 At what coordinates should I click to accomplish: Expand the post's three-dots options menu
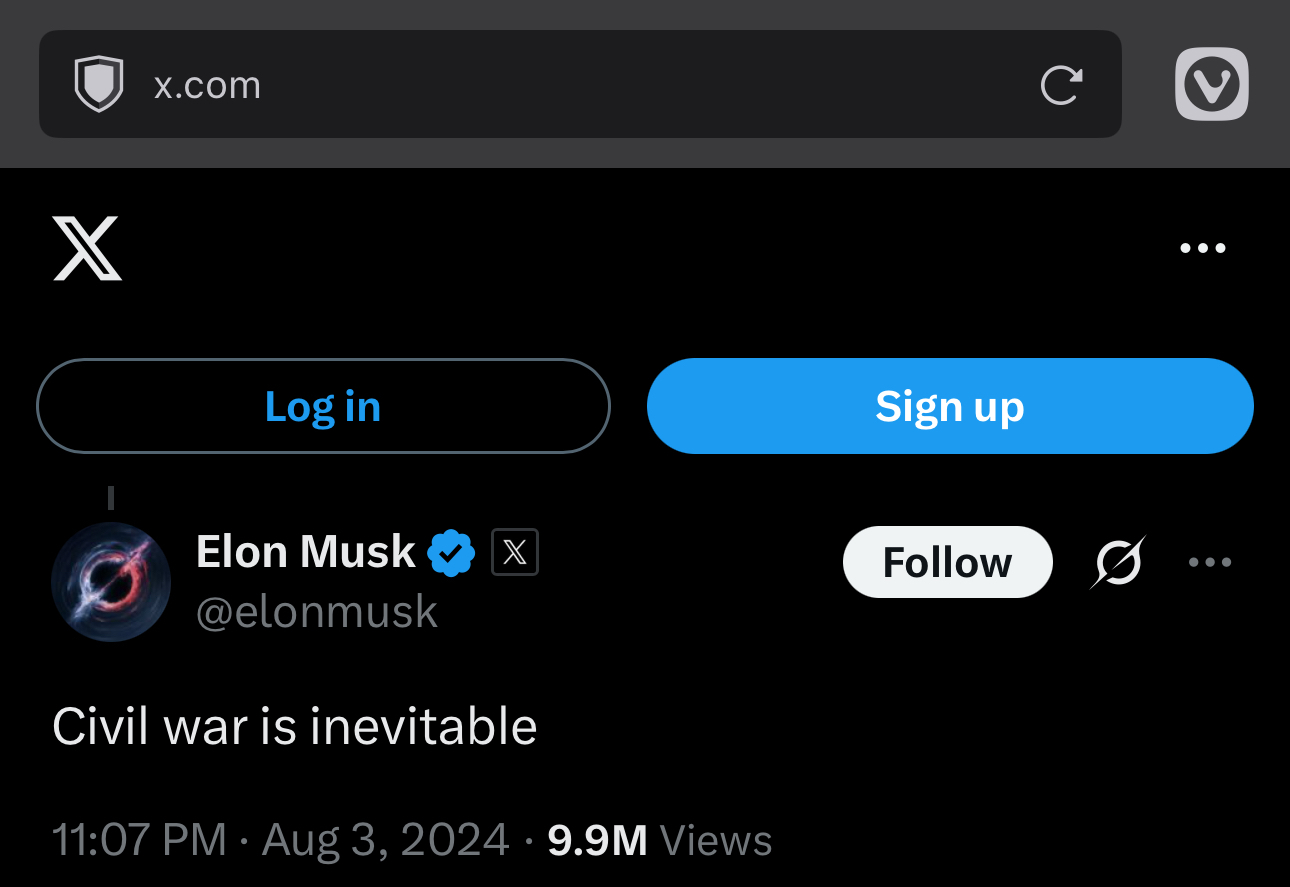tap(1210, 562)
